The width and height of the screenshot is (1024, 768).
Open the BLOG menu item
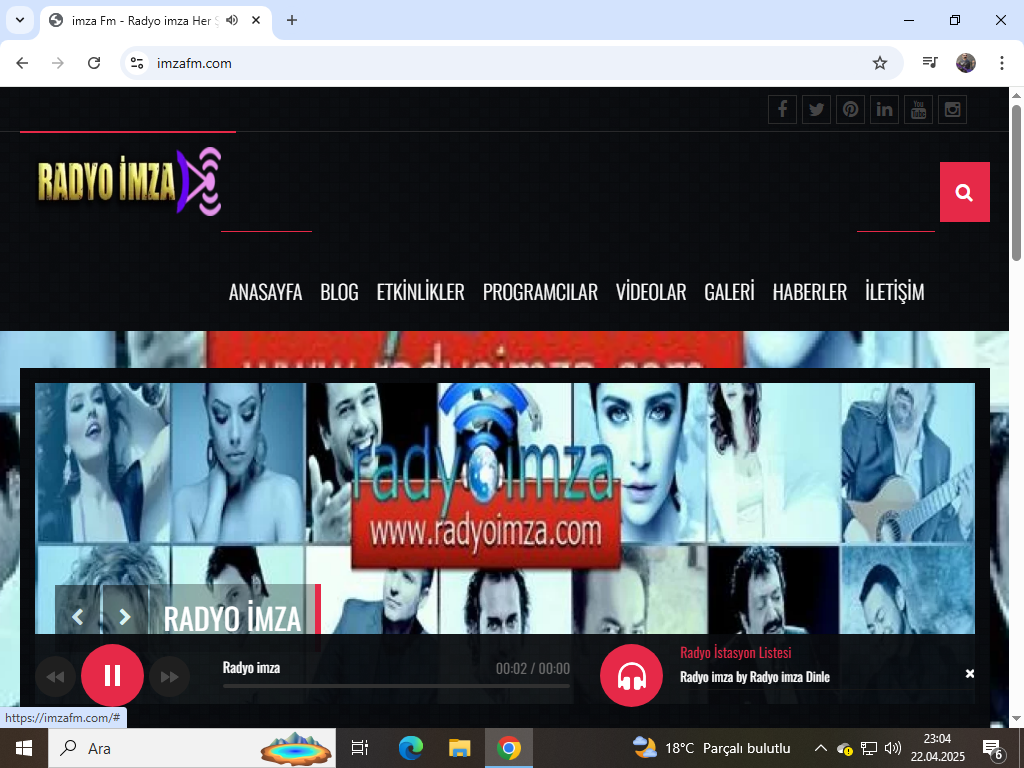(340, 292)
